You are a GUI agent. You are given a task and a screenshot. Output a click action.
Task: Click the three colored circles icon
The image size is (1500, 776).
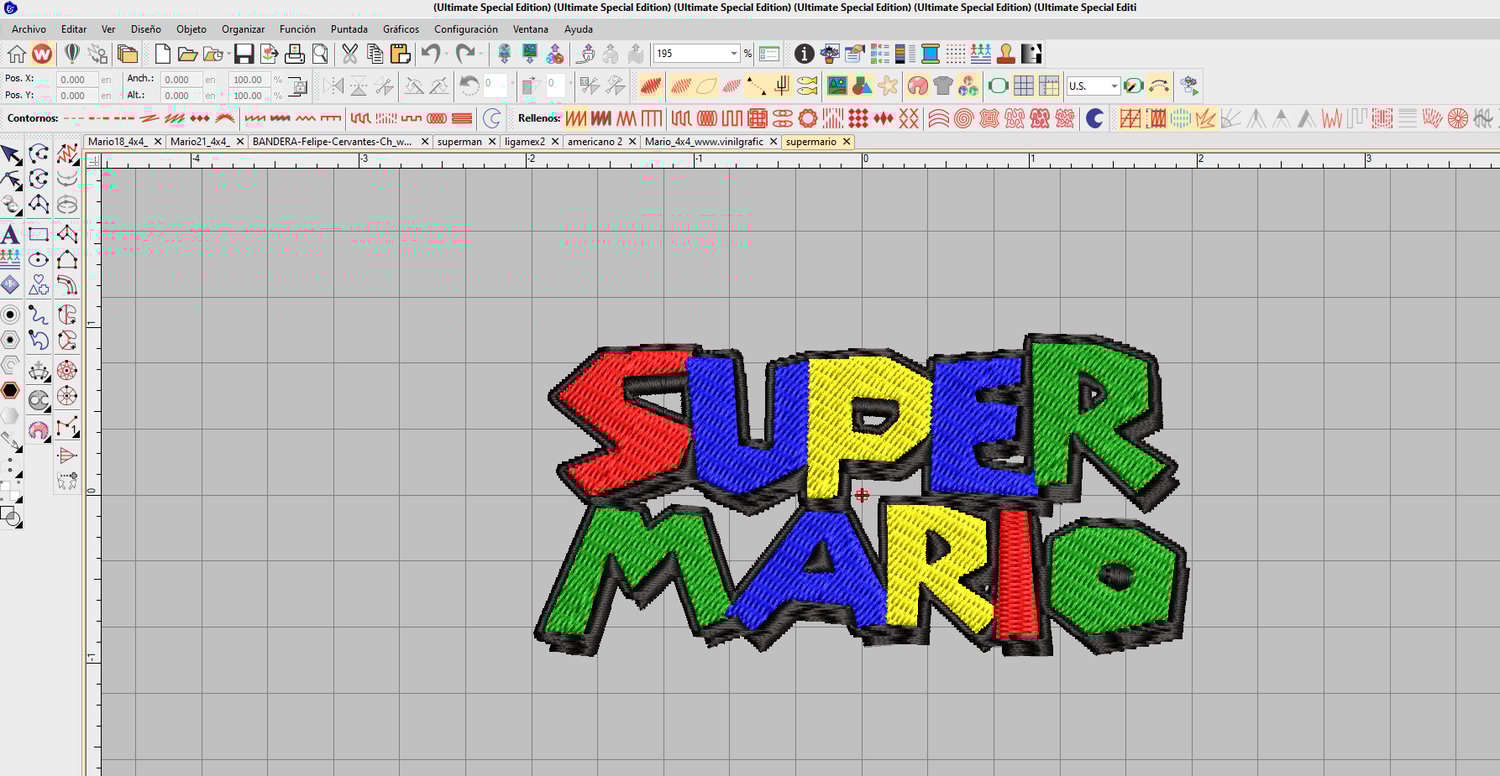[x=967, y=86]
